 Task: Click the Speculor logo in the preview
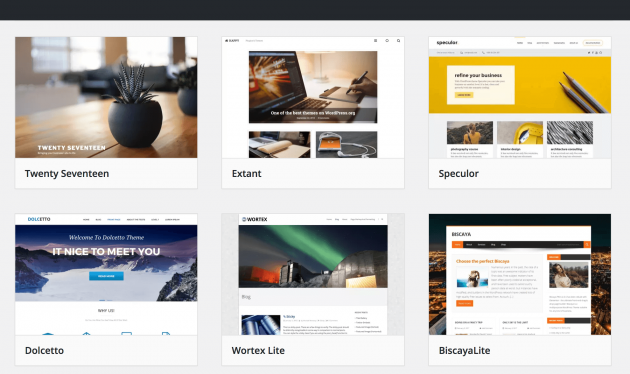click(447, 43)
